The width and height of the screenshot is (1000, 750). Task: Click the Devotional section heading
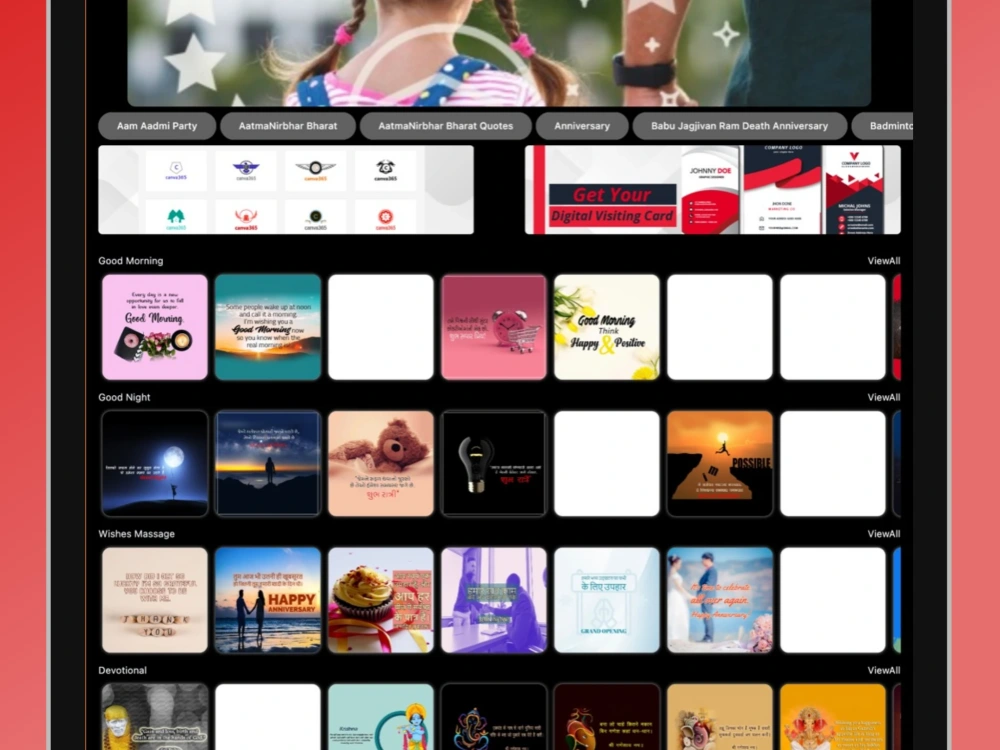(x=122, y=670)
